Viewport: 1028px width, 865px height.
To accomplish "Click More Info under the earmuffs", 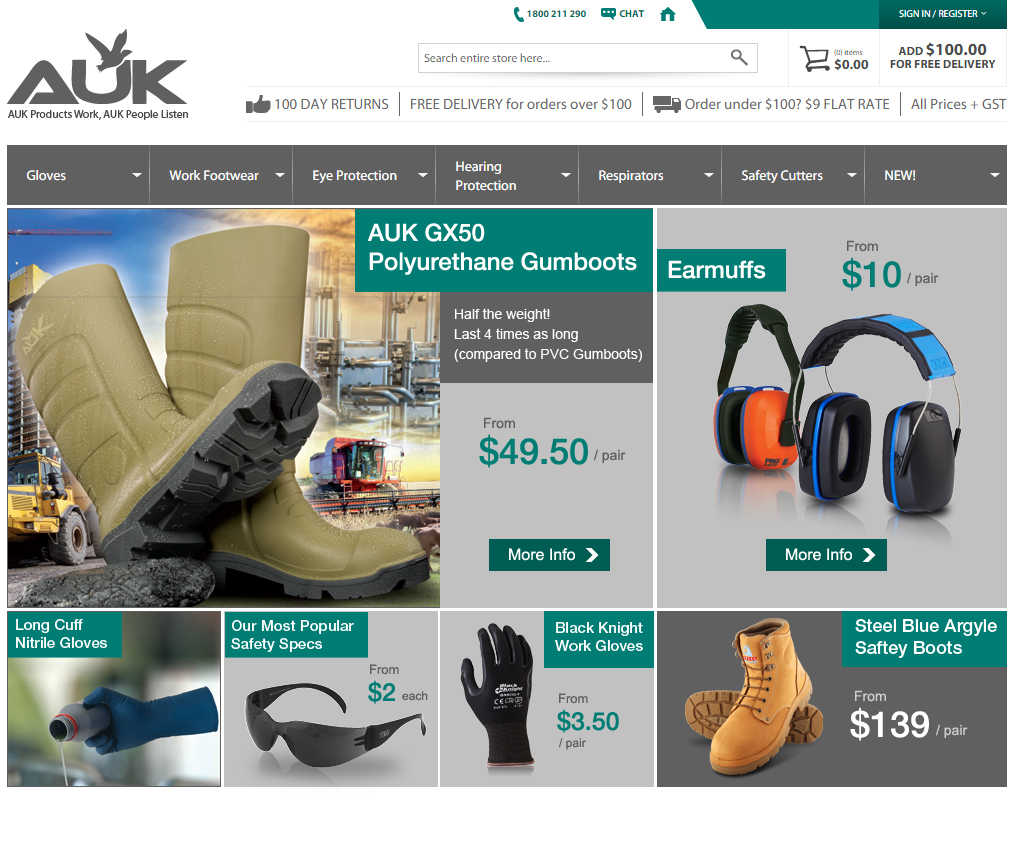I will coord(826,555).
